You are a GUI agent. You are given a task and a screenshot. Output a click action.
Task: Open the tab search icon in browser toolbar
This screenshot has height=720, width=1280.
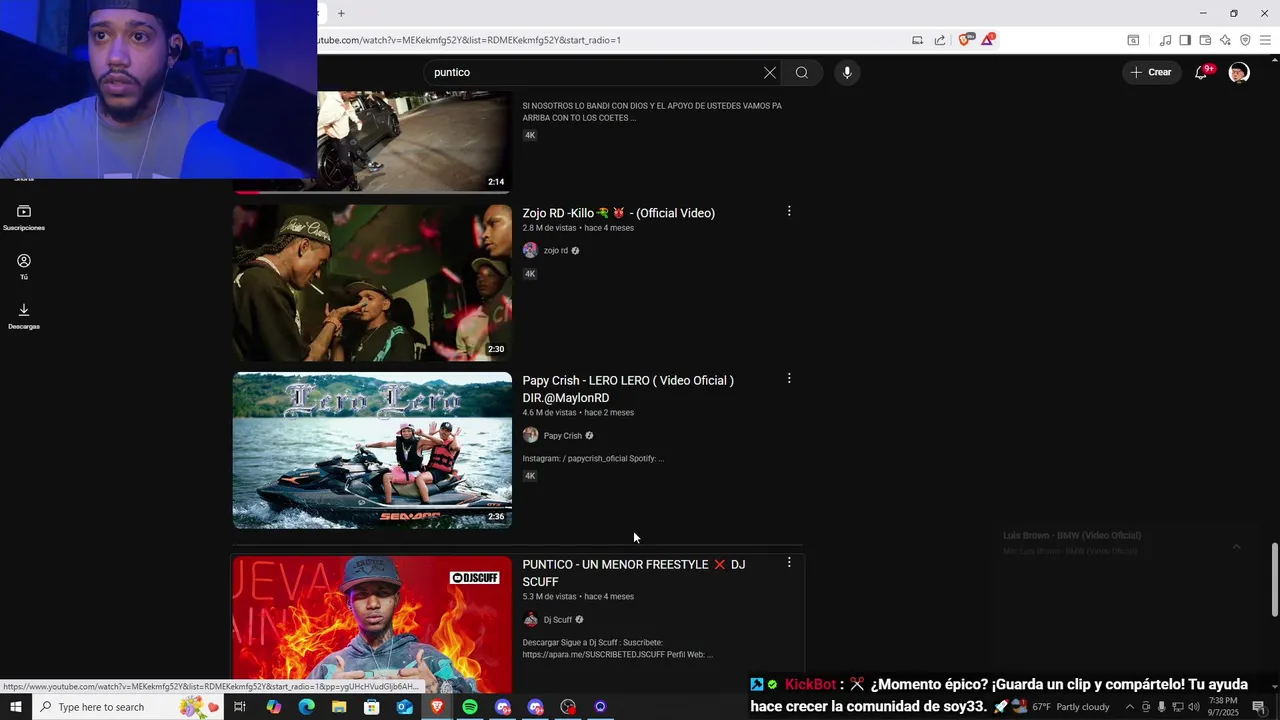1133,40
